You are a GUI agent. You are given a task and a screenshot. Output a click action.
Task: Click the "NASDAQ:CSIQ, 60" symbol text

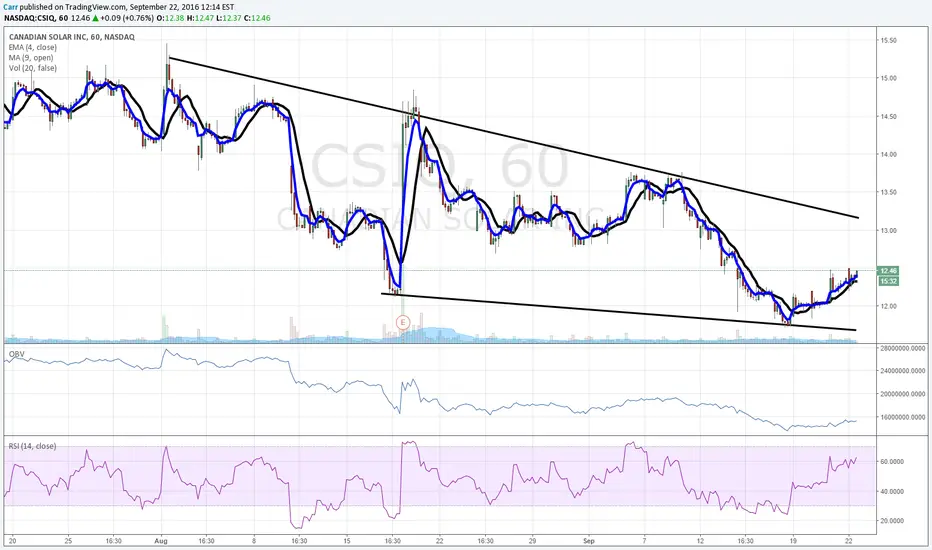[36, 18]
